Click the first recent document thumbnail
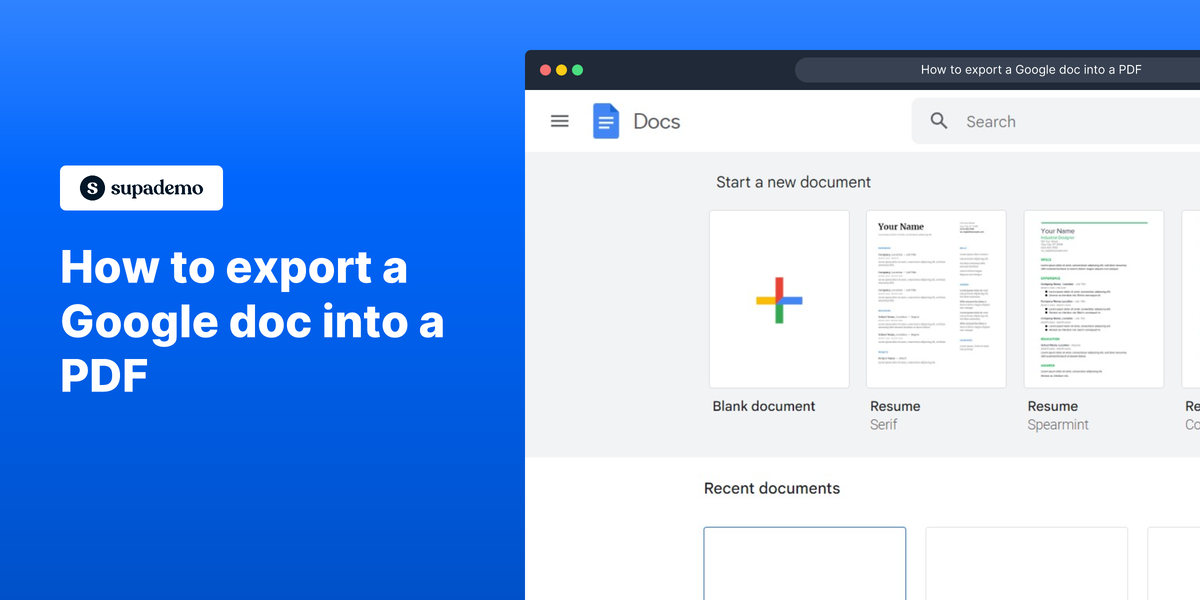Image resolution: width=1200 pixels, height=600 pixels. click(804, 565)
